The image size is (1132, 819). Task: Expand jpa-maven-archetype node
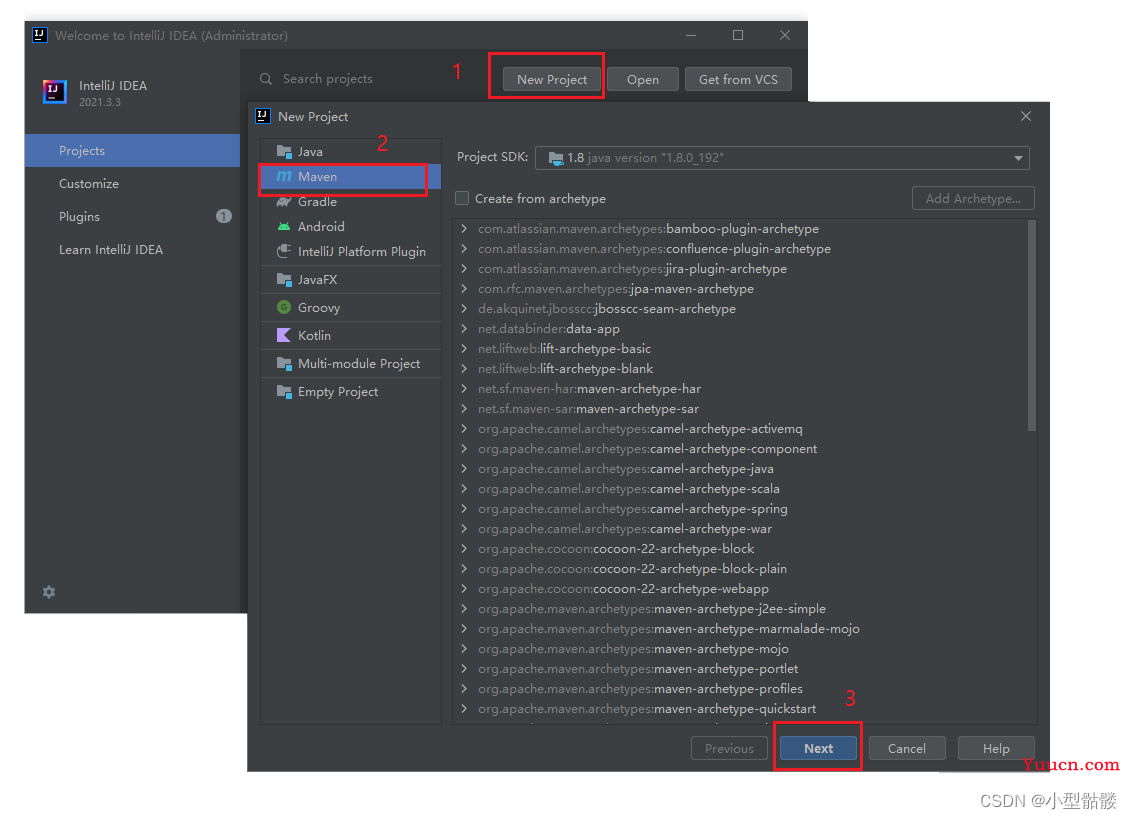(464, 289)
